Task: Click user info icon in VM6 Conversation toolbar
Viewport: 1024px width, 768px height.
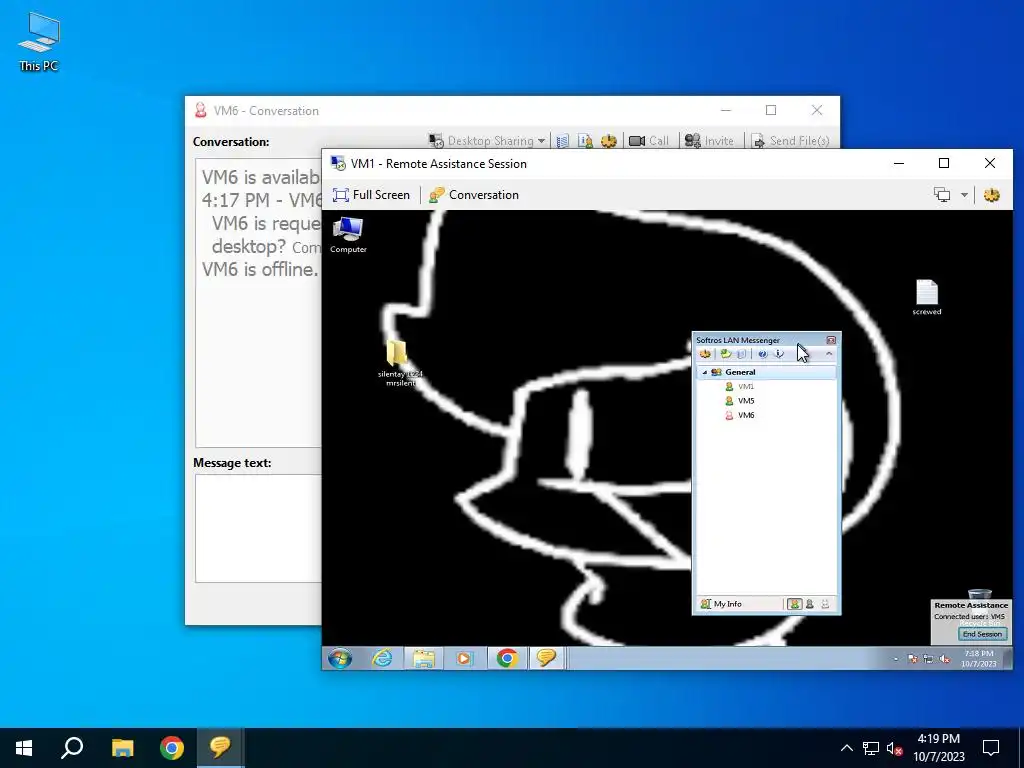Action: 585,140
